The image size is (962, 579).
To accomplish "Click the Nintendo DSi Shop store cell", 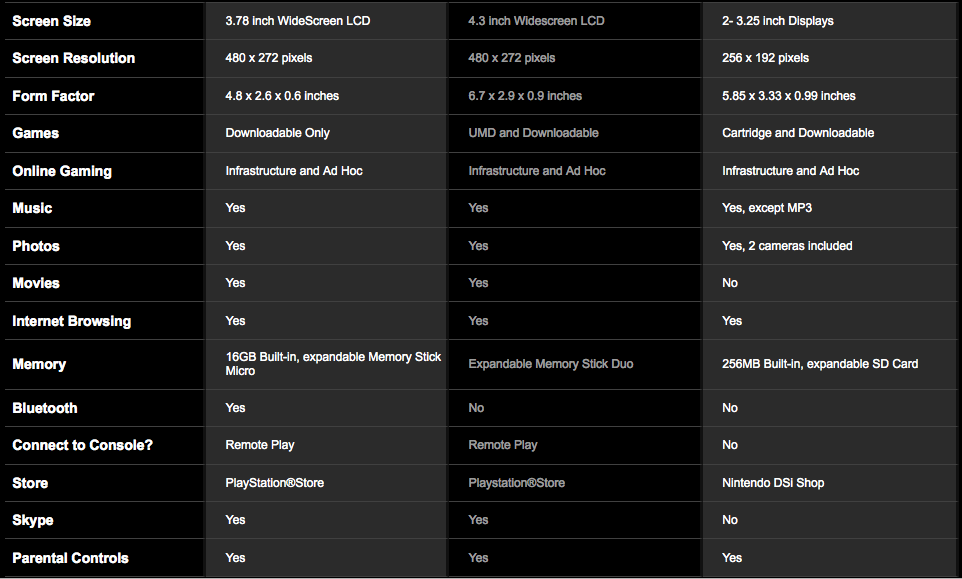I will [x=773, y=483].
